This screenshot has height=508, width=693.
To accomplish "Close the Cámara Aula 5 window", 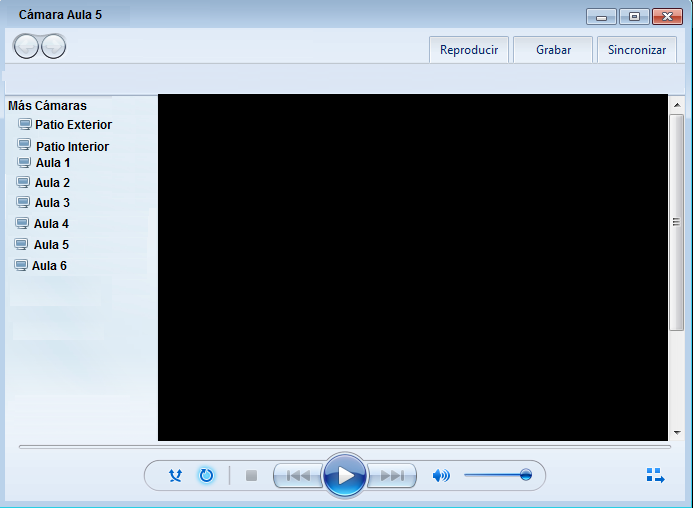I will coord(667,17).
